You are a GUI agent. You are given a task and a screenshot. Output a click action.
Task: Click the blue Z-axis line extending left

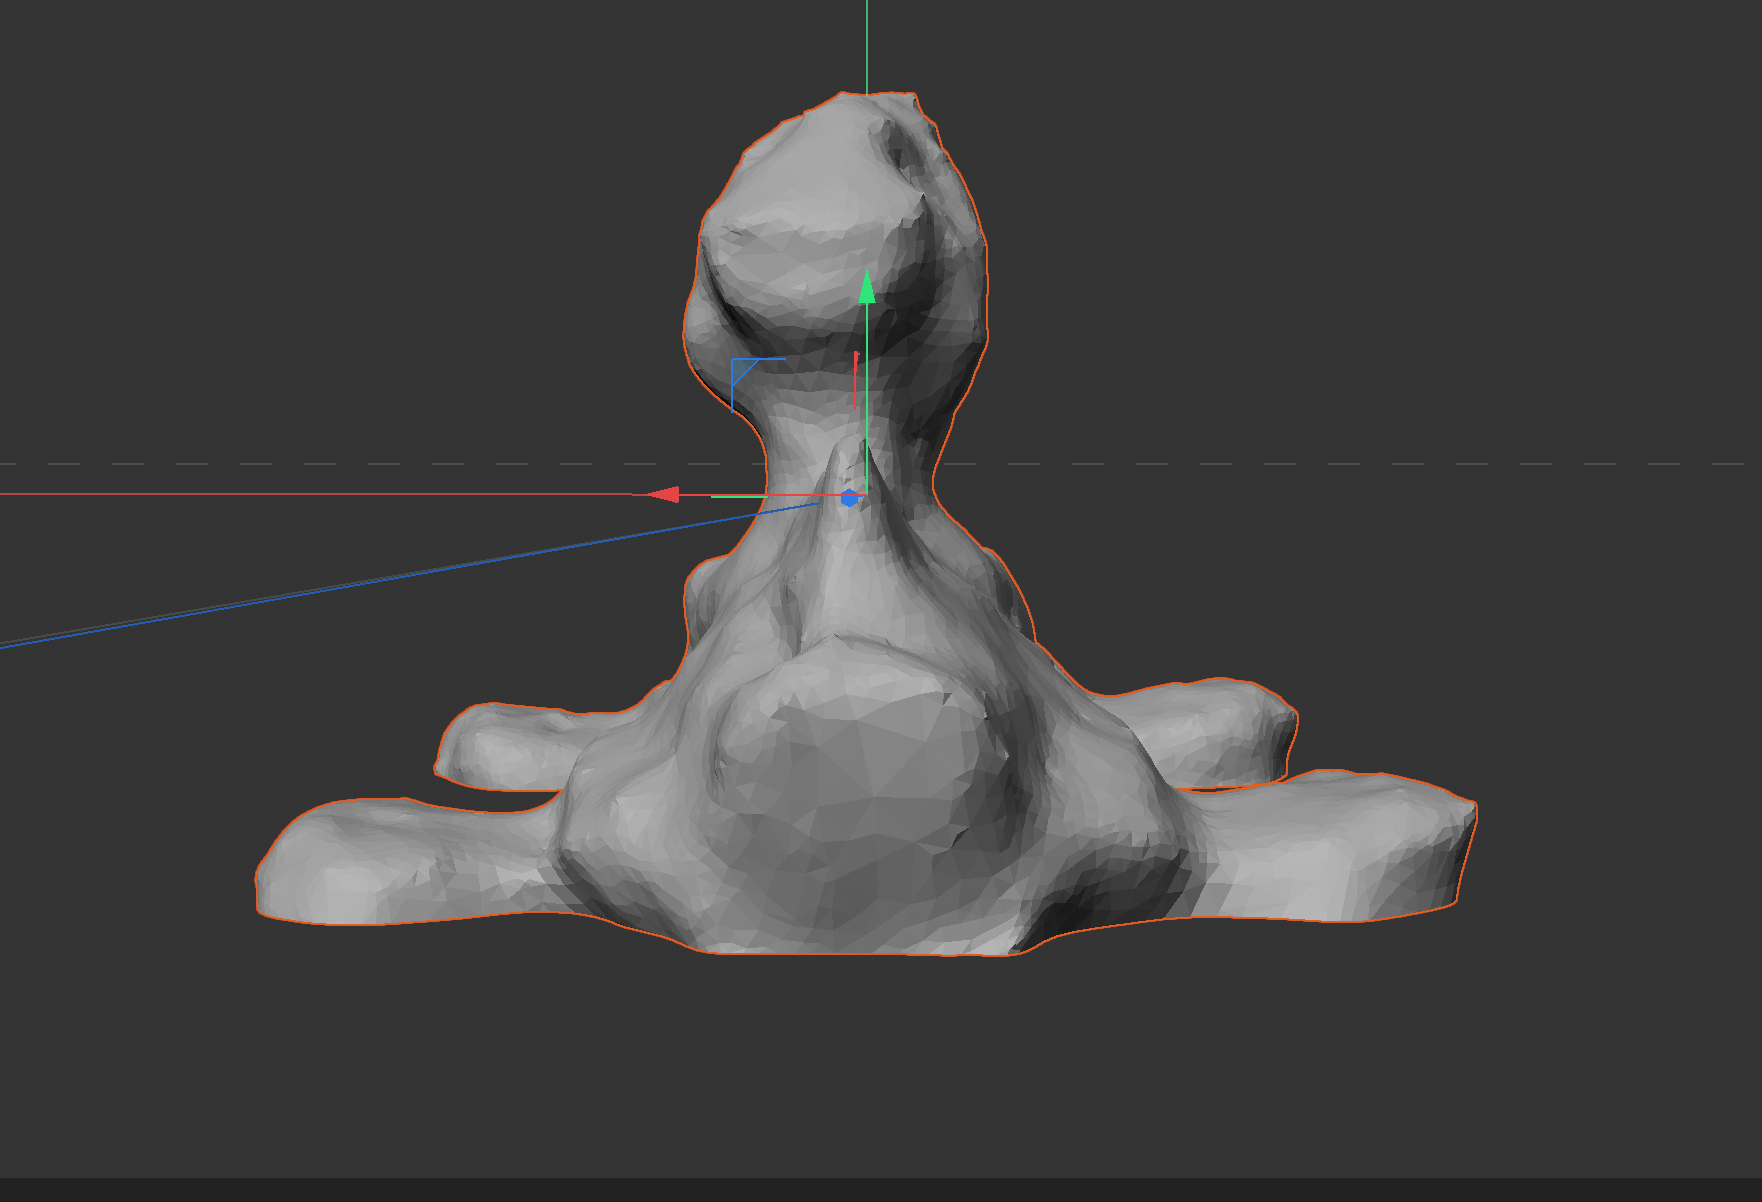(400, 580)
